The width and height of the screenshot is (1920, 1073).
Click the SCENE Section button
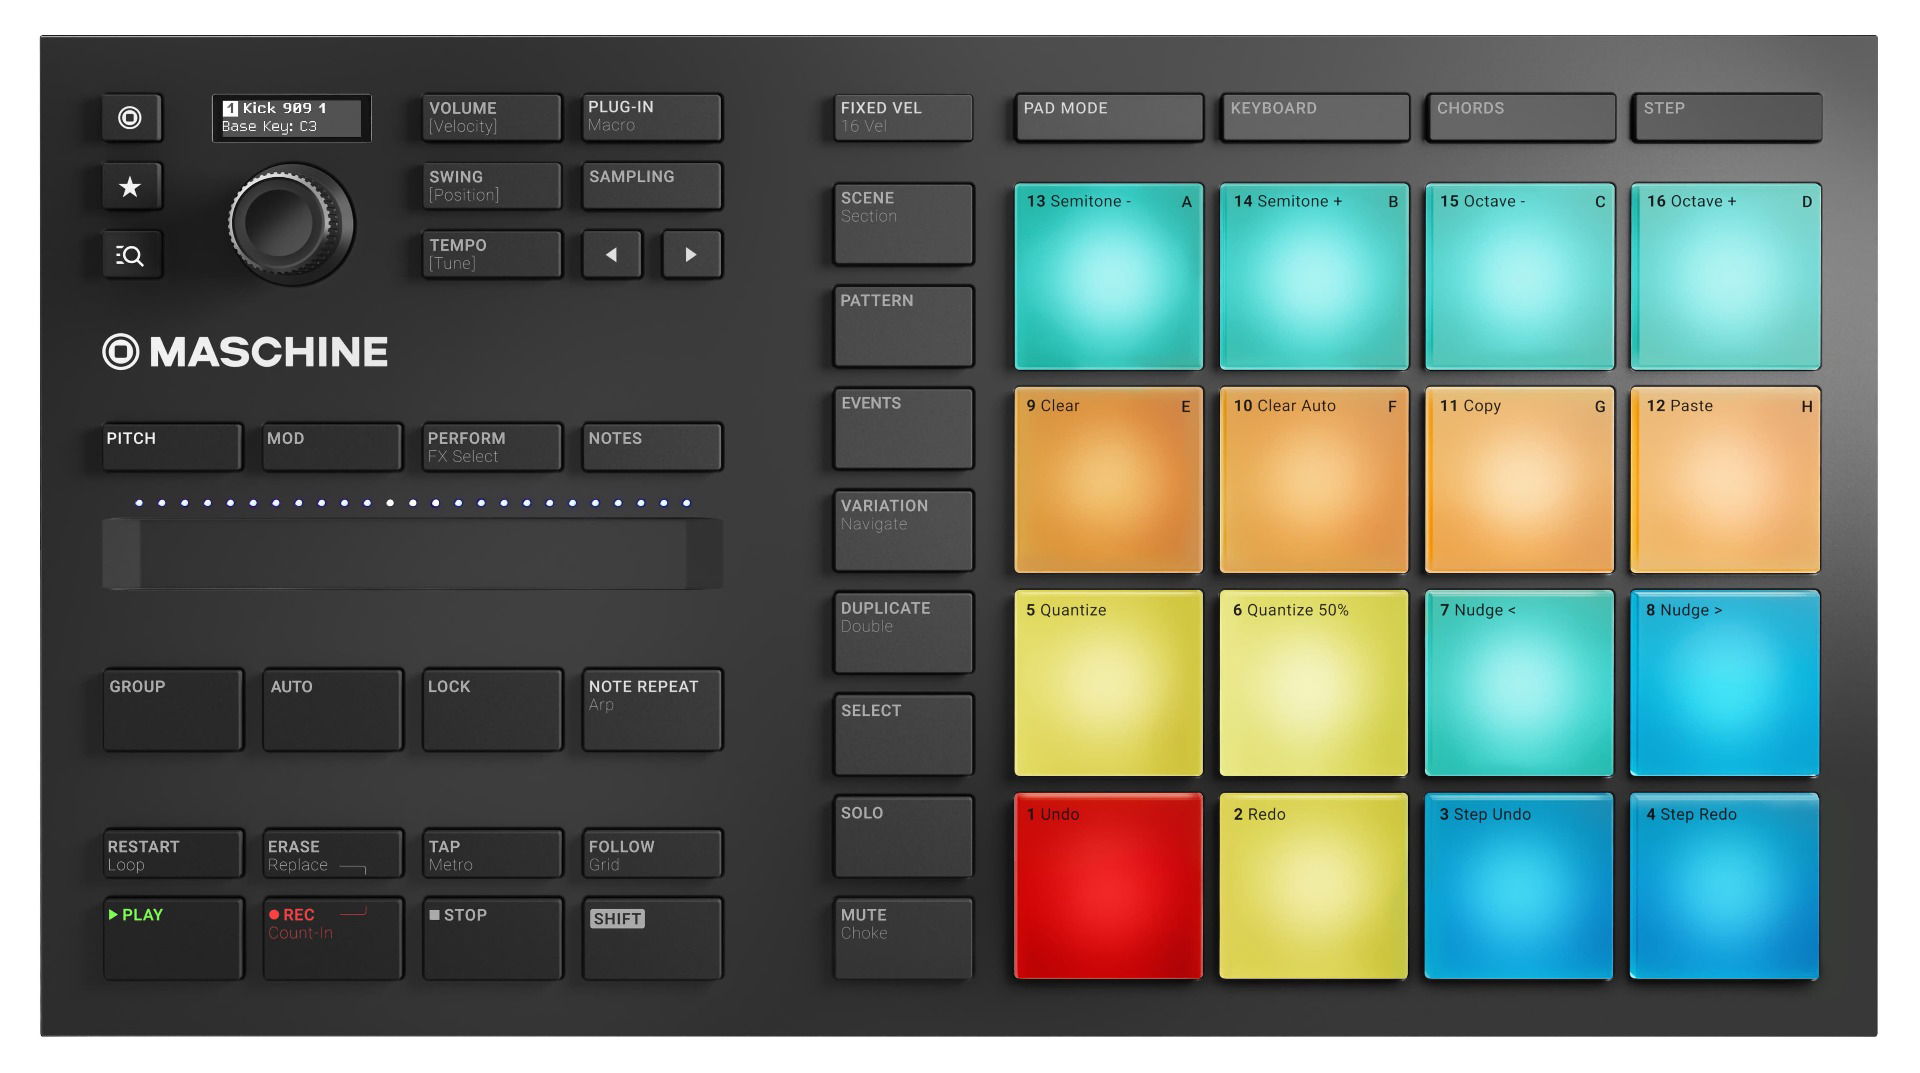[x=903, y=224]
